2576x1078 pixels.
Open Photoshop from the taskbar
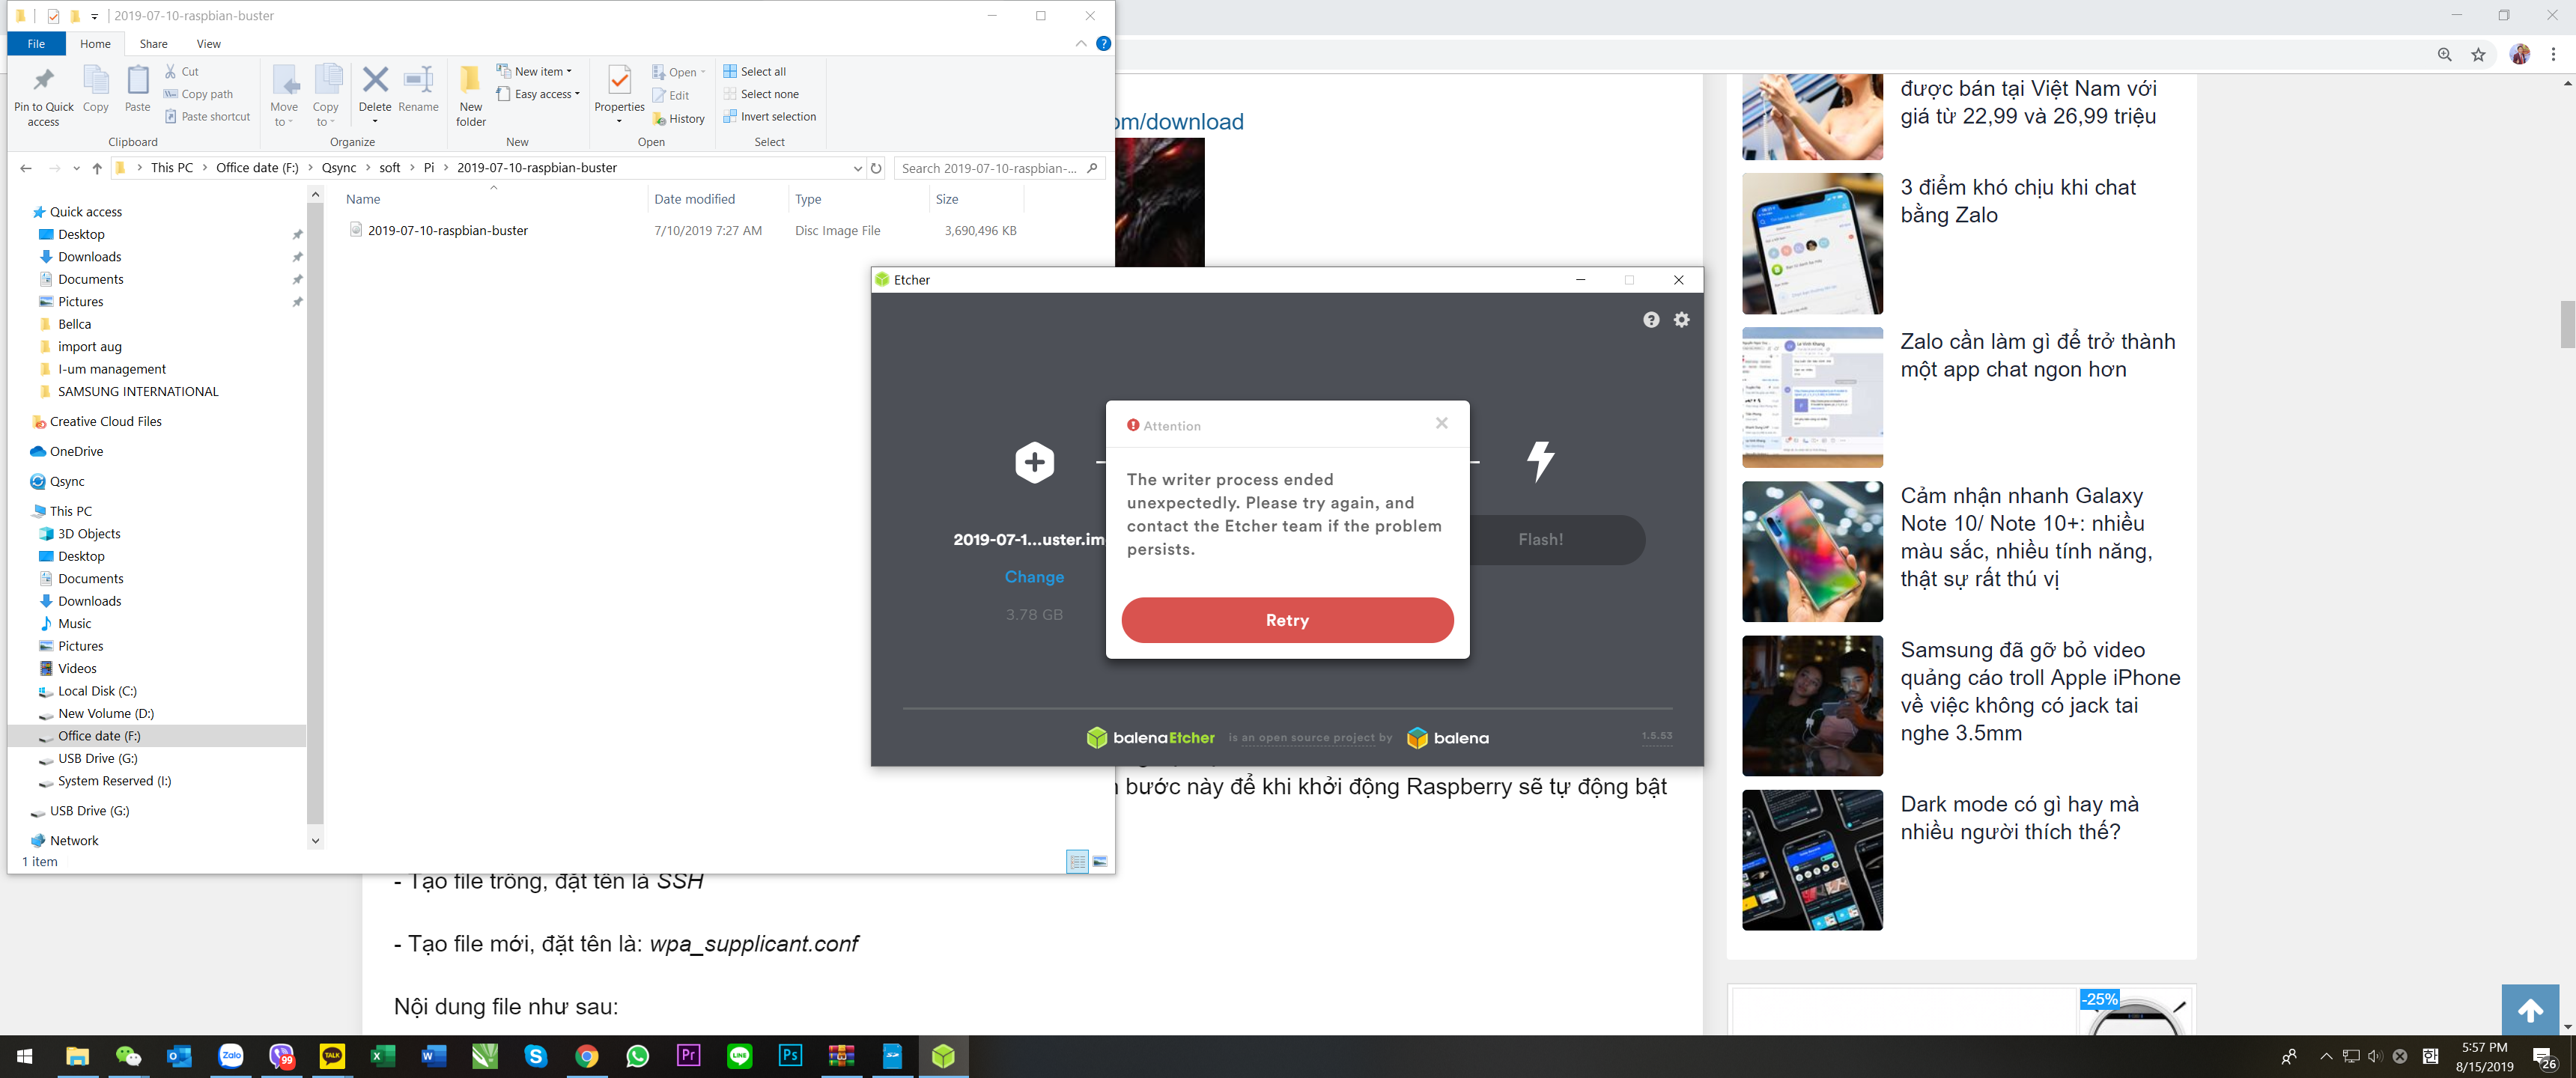point(790,1056)
